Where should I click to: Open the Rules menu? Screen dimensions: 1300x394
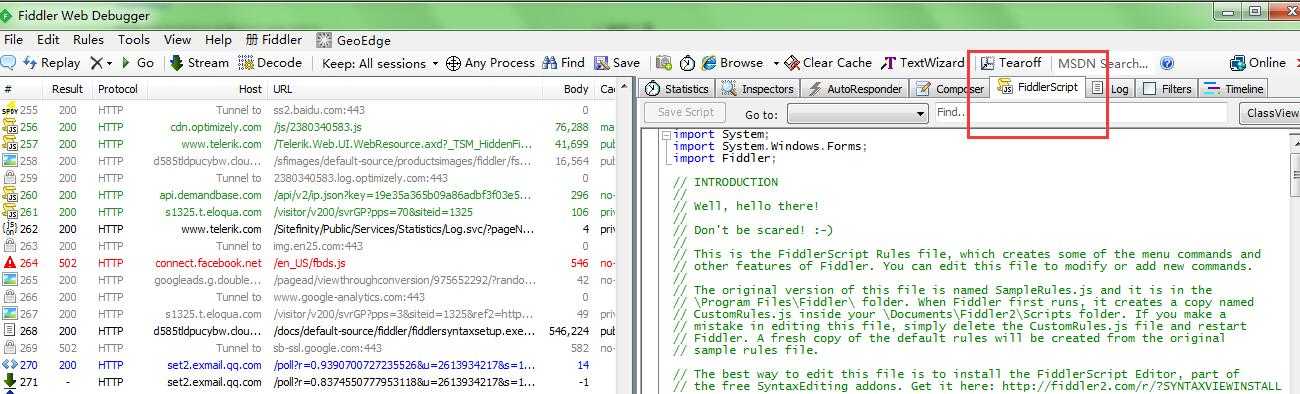tap(88, 40)
